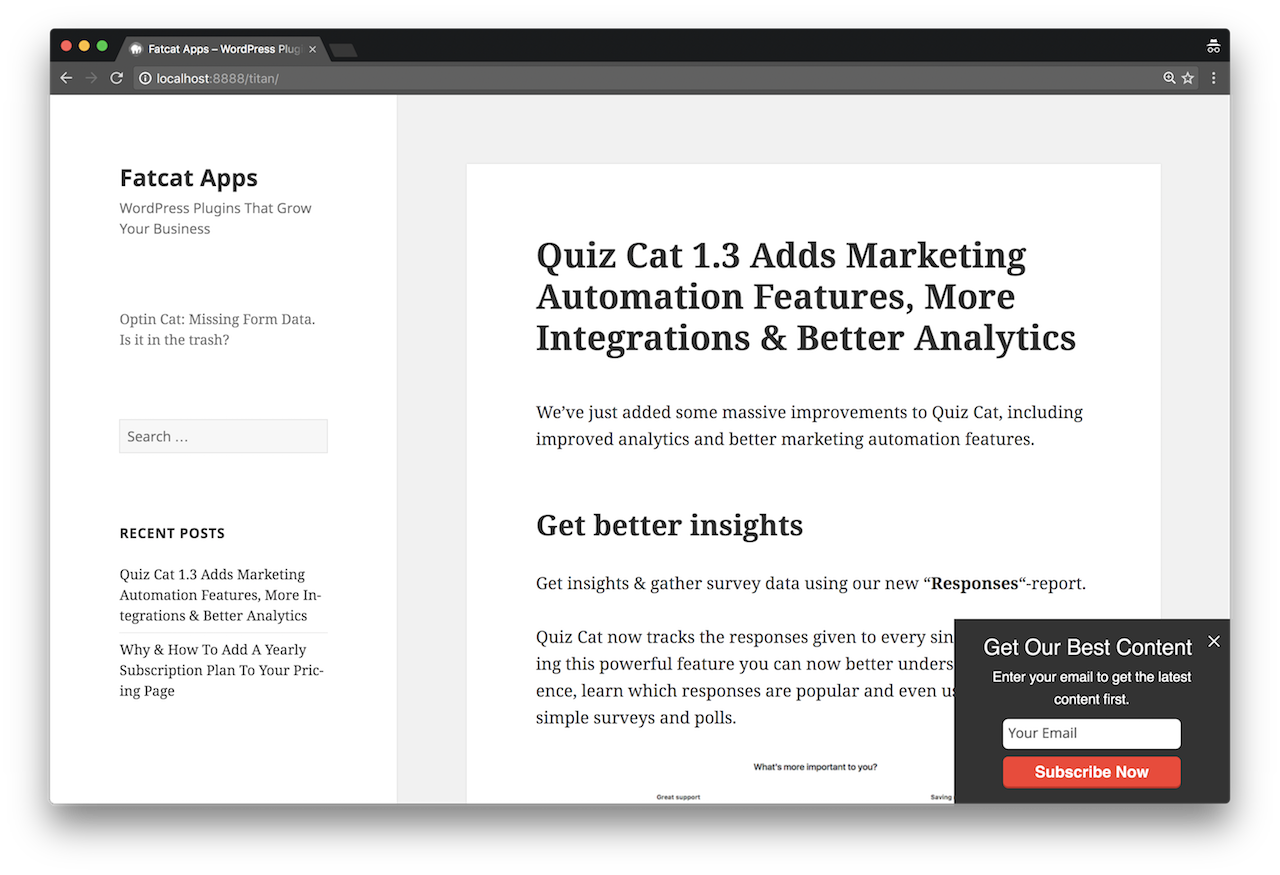Click the browser forward arrow

click(91, 78)
